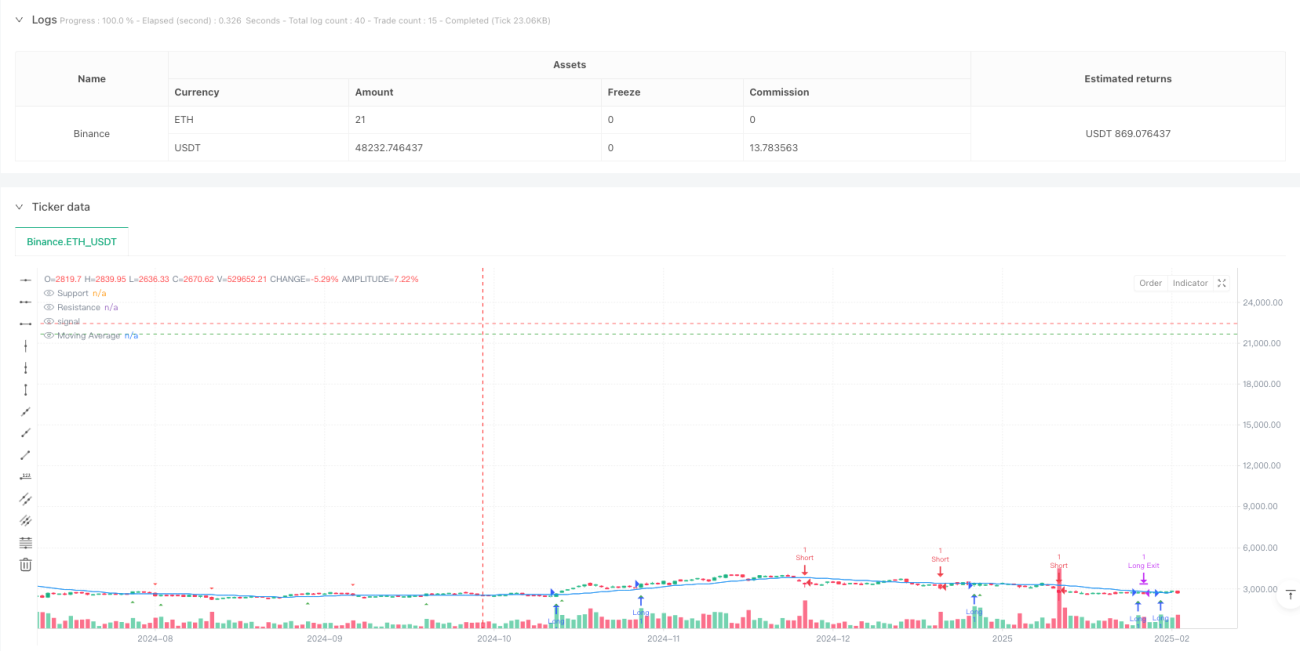Select the price line drawing tool
The image size is (1300, 651).
click(26, 476)
